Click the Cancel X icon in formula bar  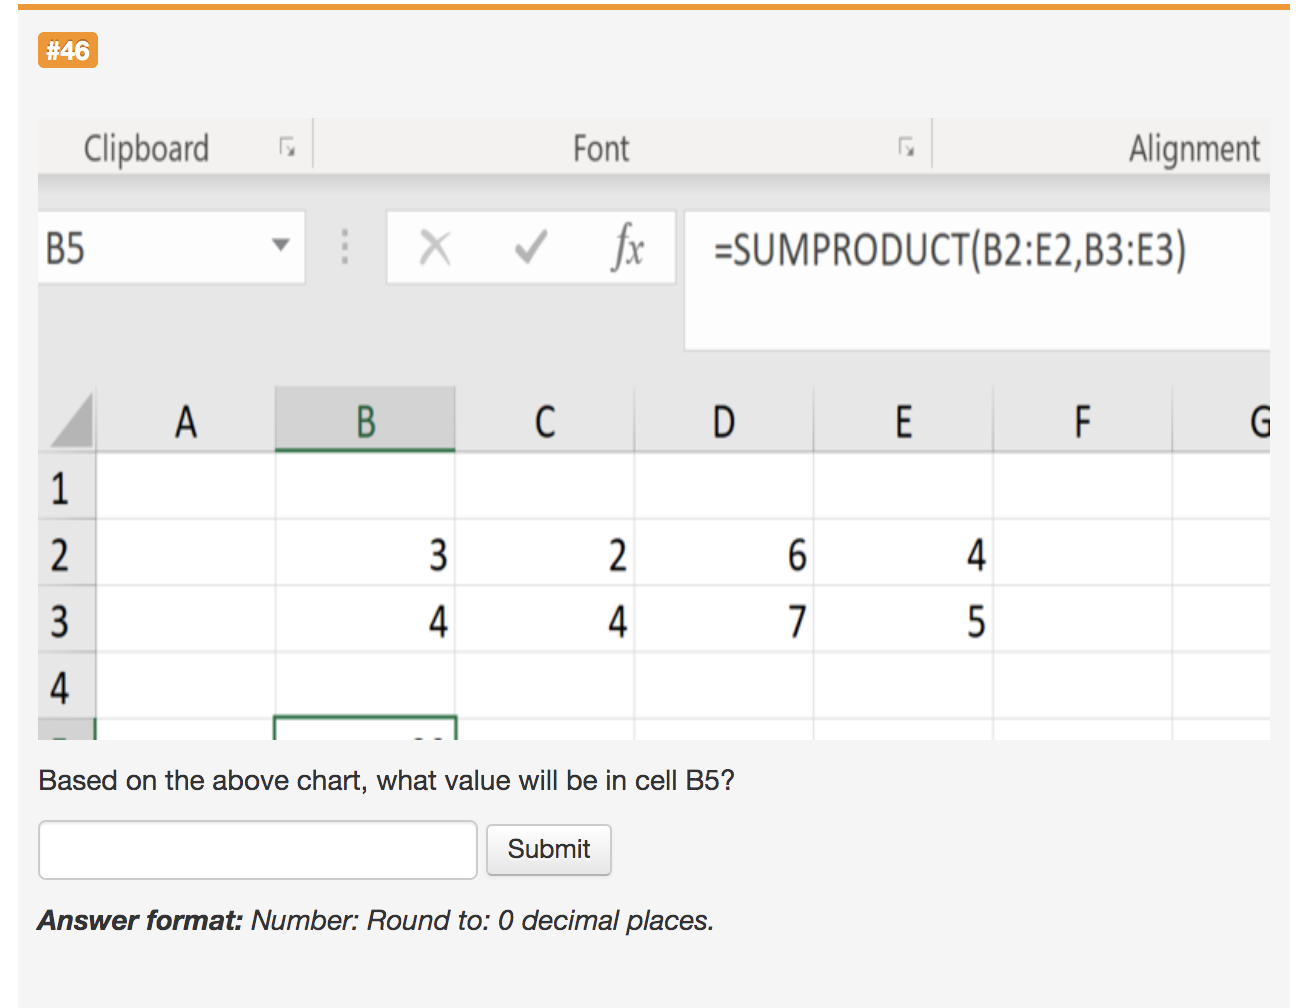tap(435, 248)
